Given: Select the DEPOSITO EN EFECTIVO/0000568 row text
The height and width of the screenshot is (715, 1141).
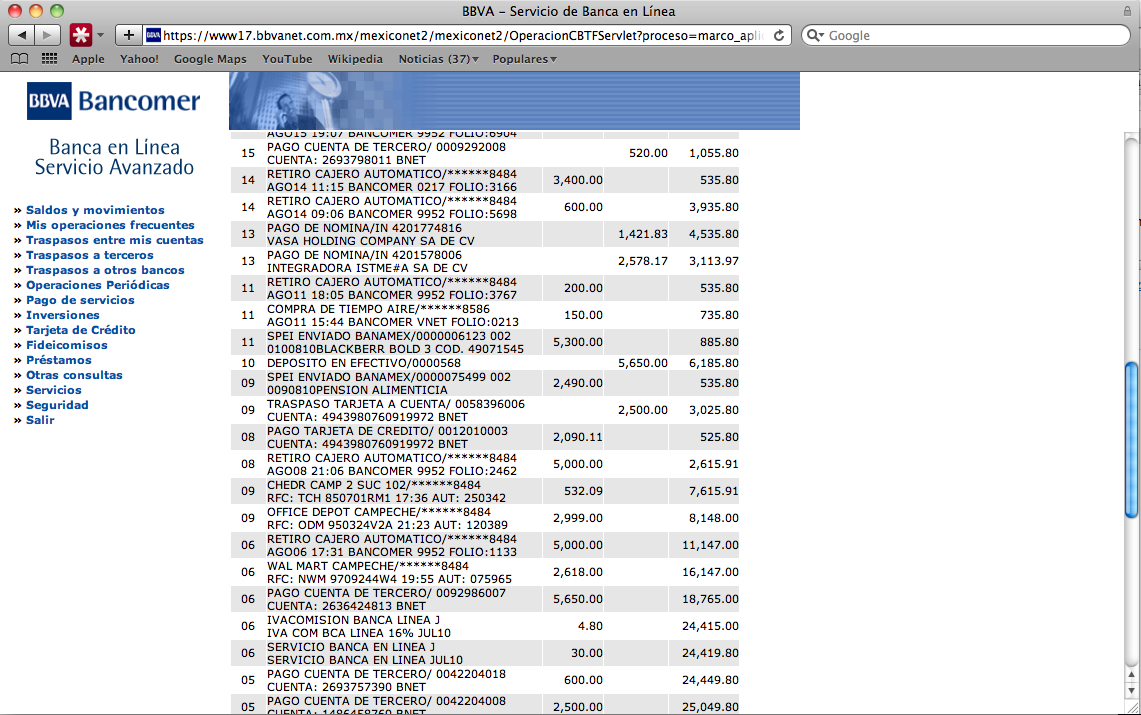Looking at the screenshot, I should [x=364, y=363].
